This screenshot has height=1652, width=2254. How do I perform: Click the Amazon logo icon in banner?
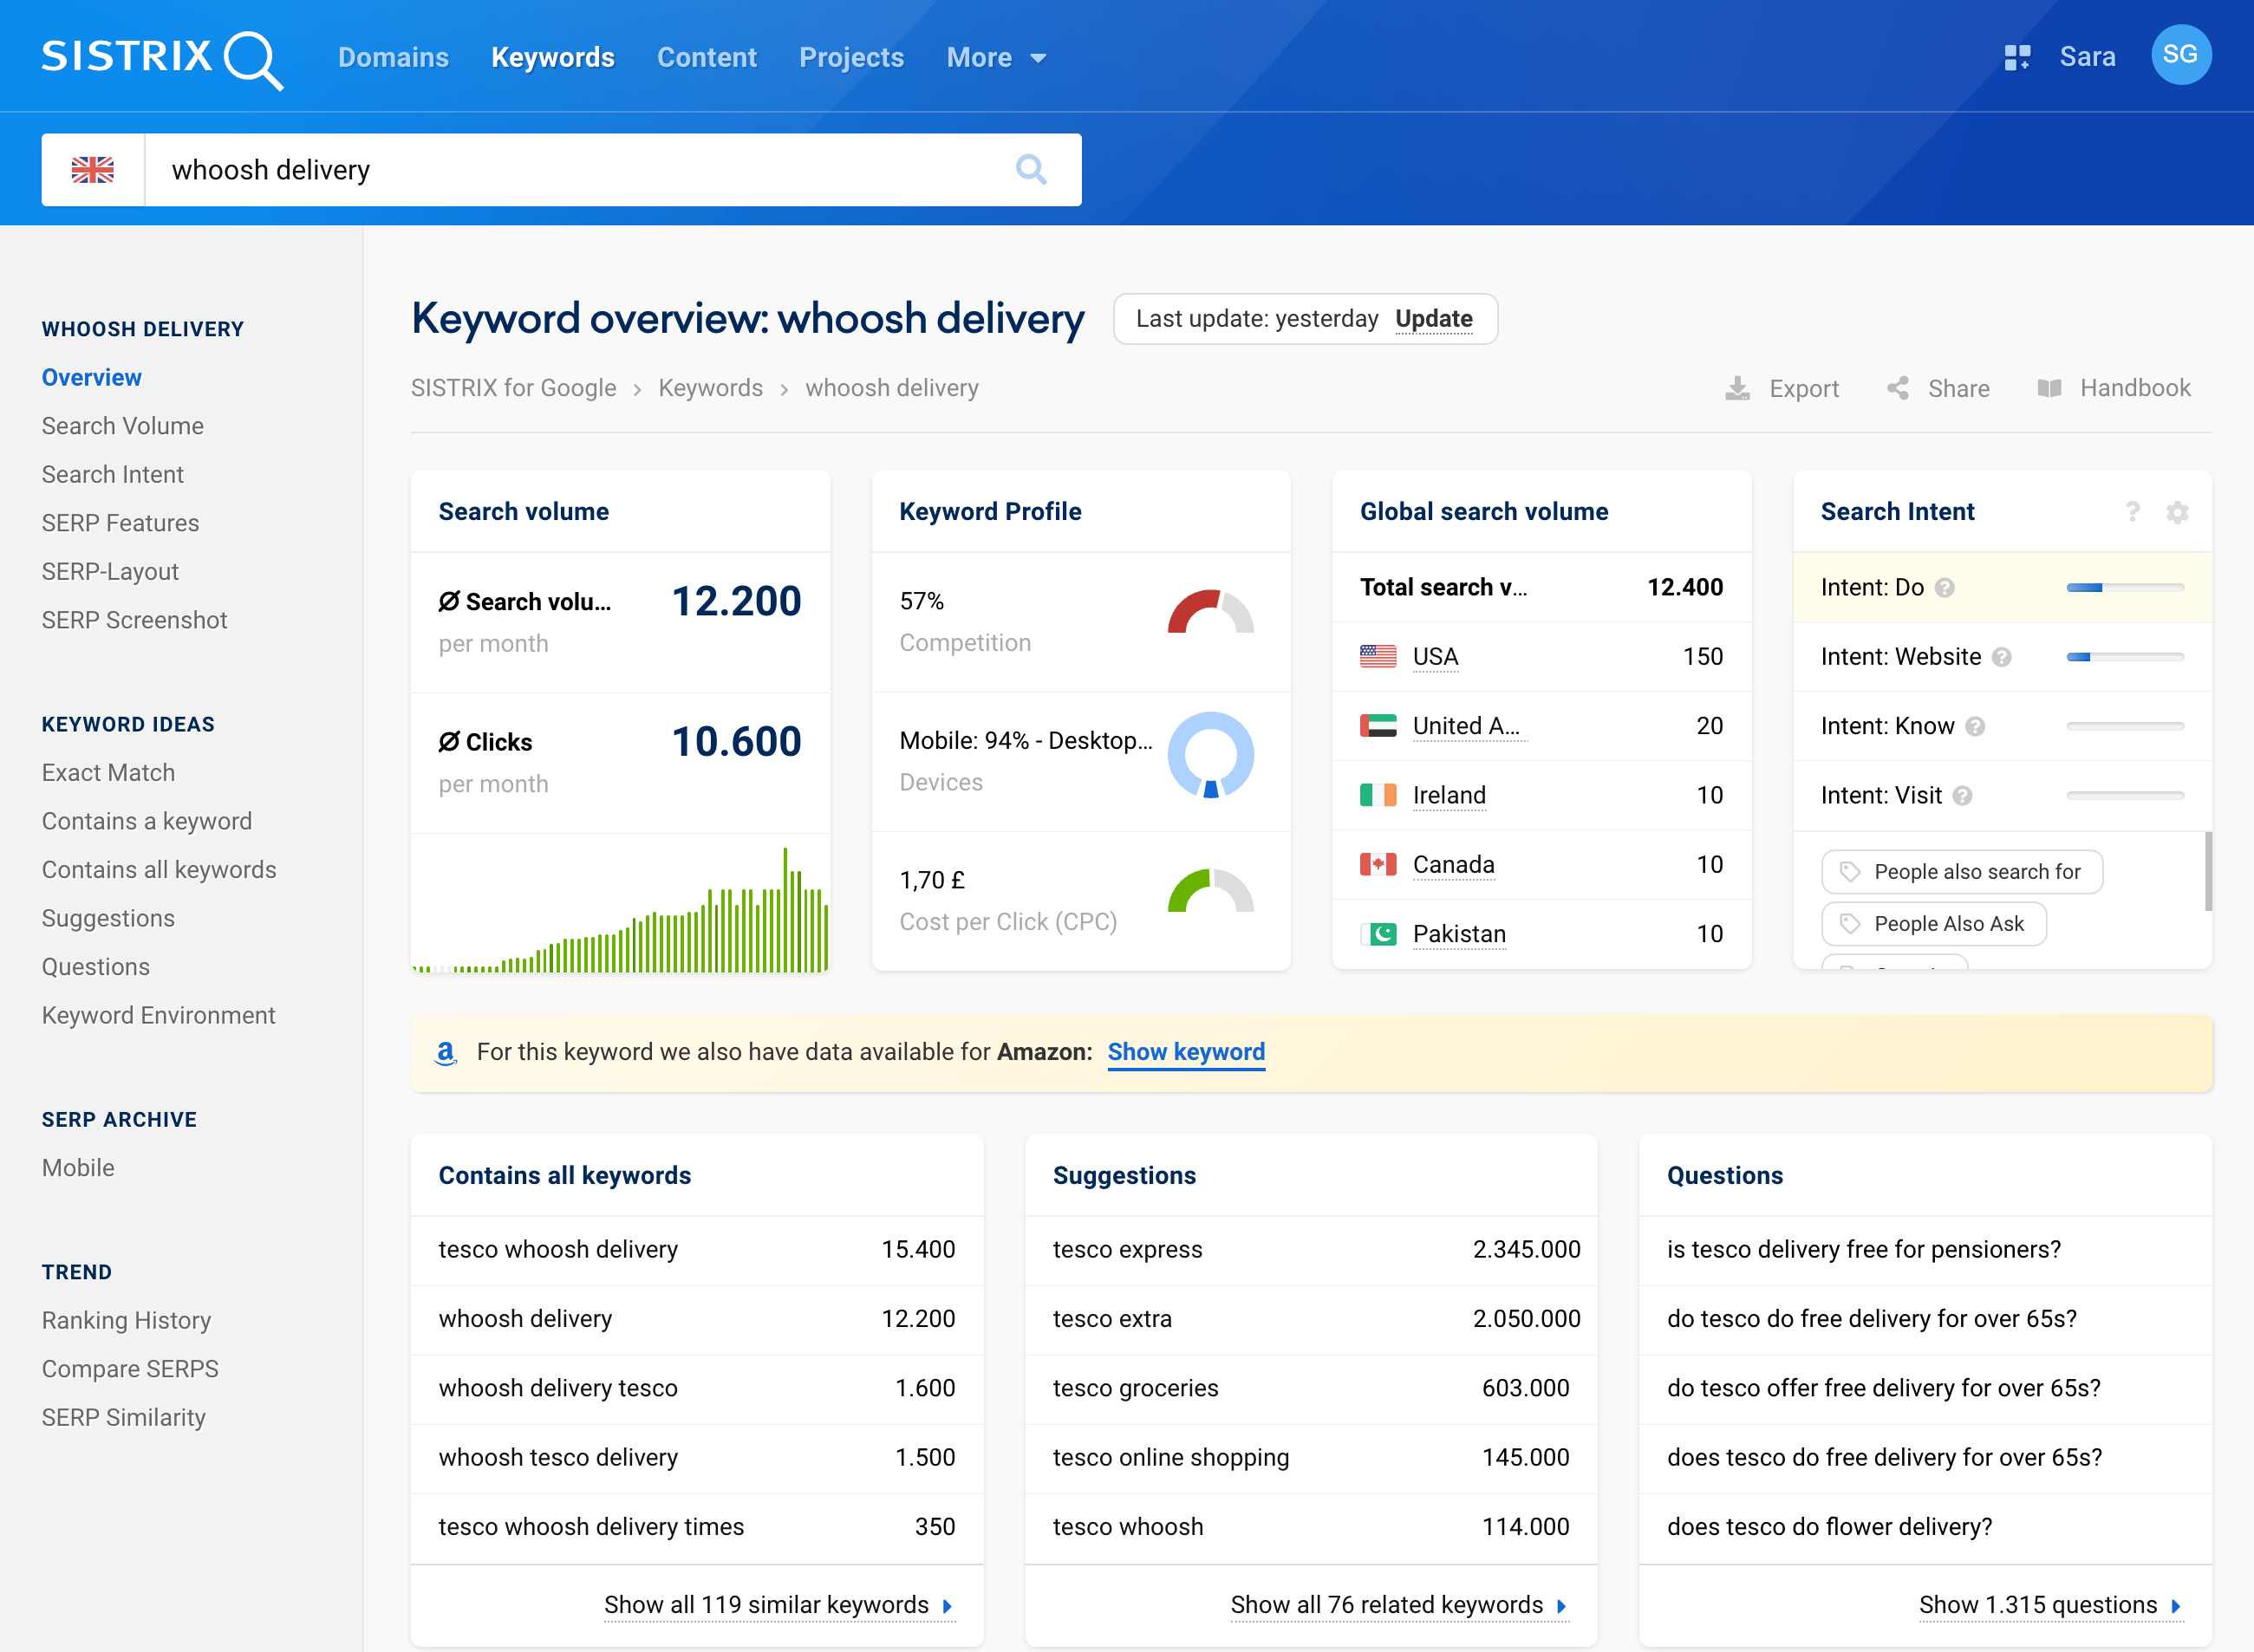tap(446, 1052)
